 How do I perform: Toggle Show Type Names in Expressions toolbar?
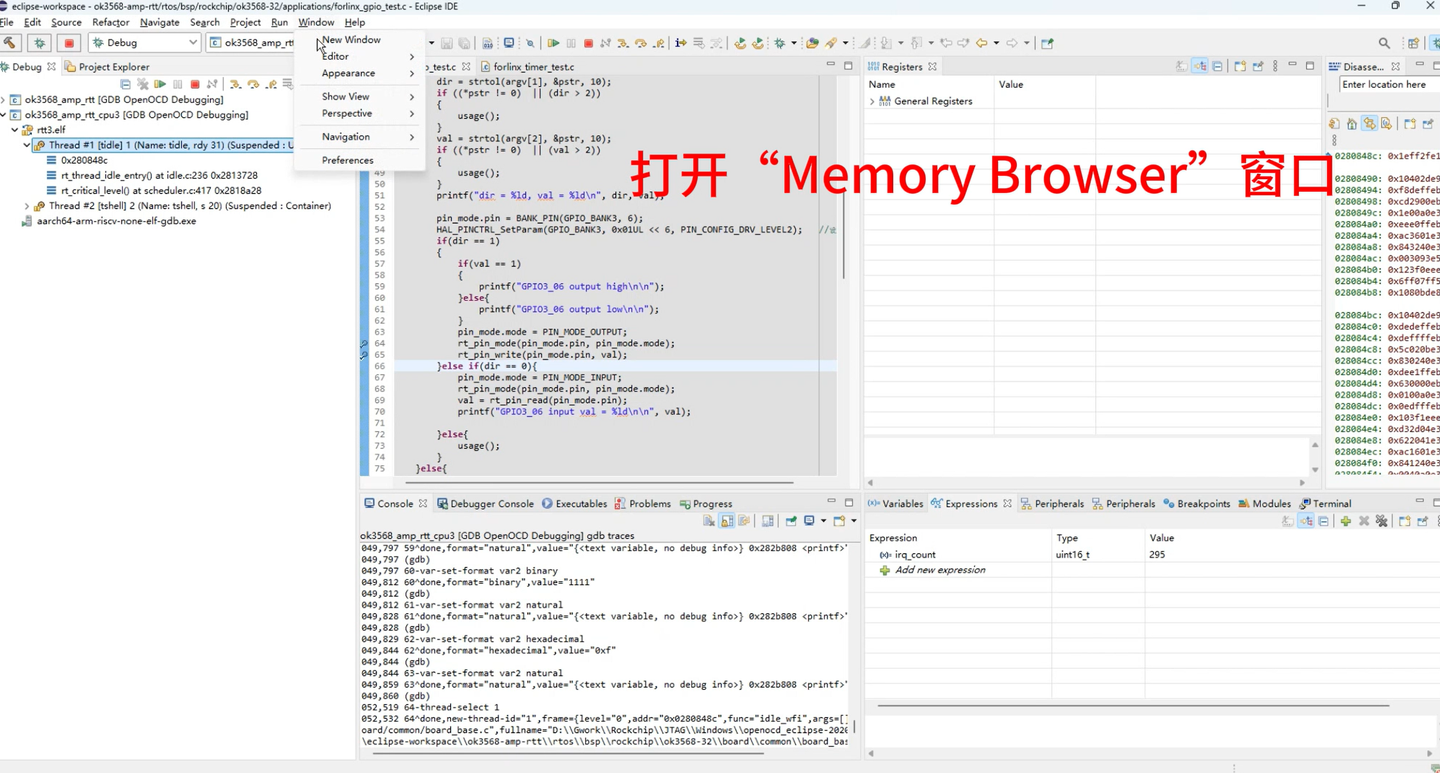1288,521
